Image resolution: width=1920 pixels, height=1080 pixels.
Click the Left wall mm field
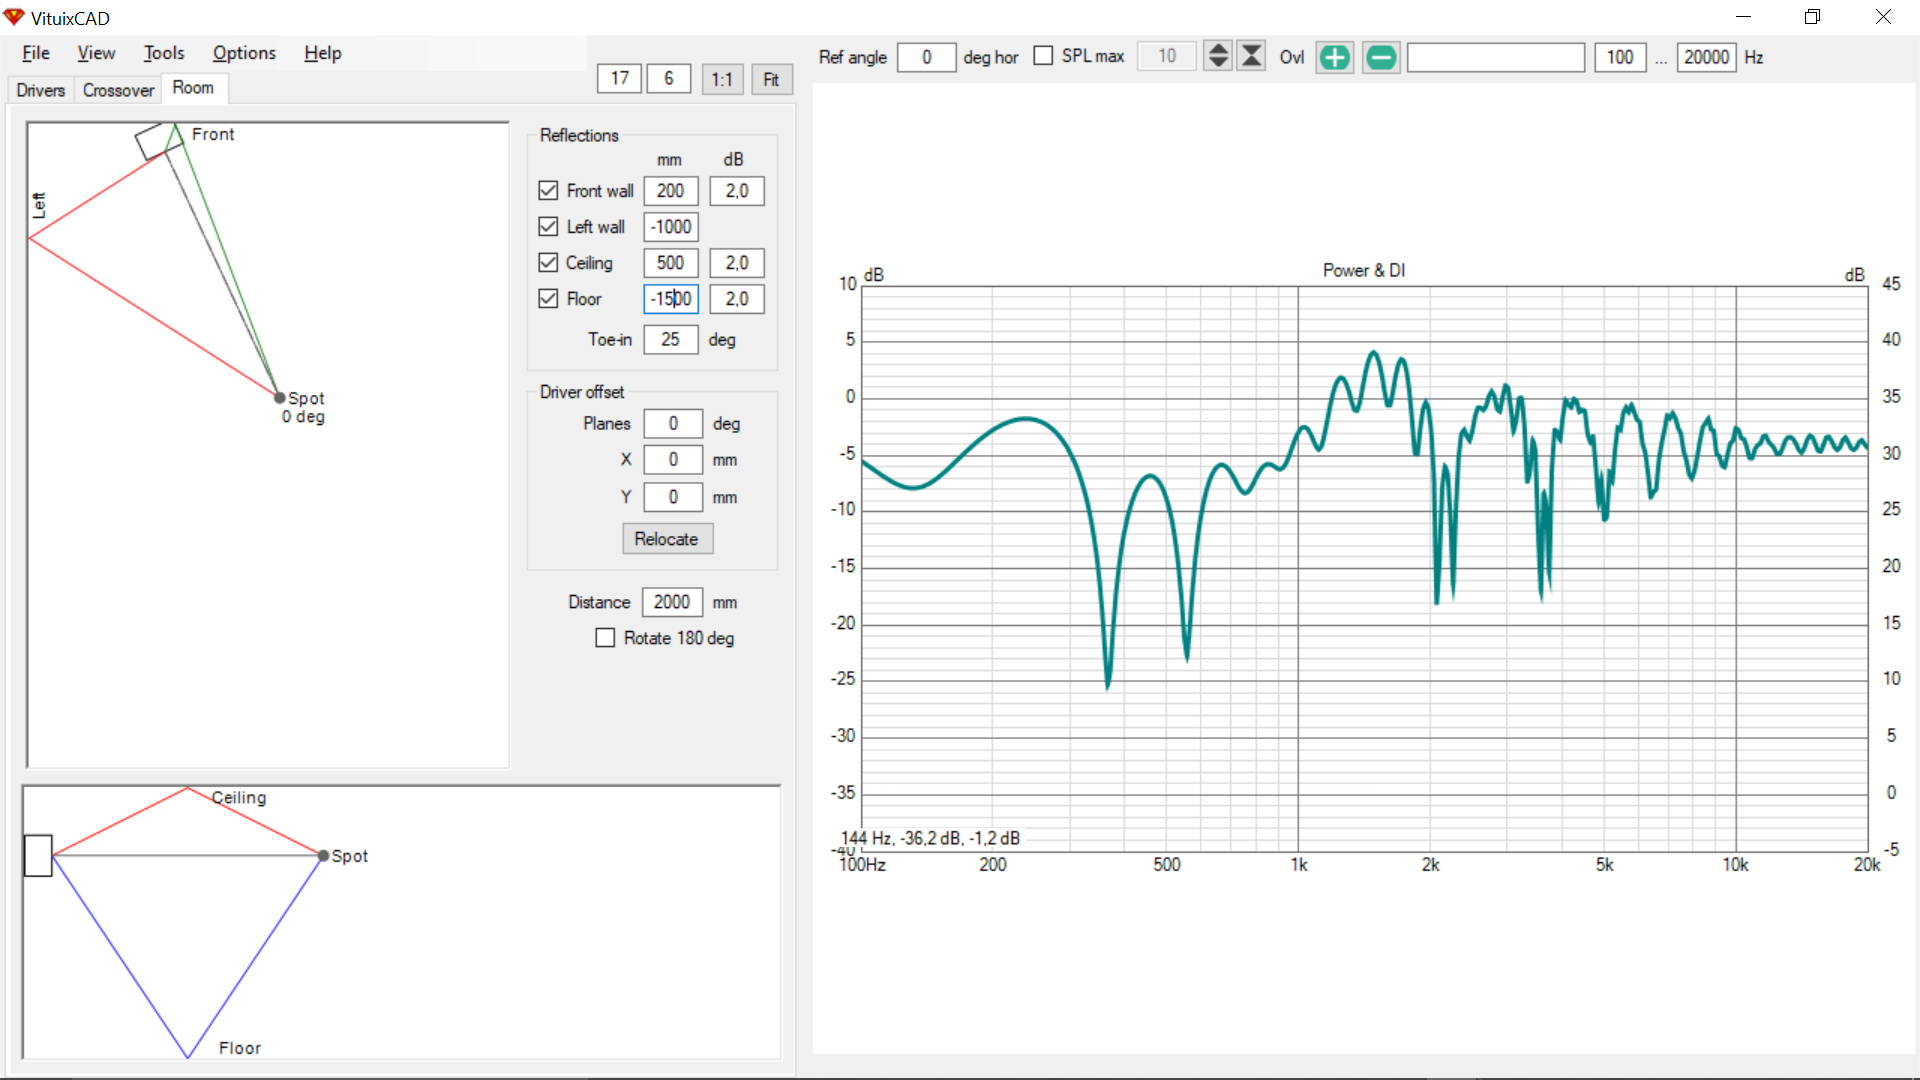670,227
